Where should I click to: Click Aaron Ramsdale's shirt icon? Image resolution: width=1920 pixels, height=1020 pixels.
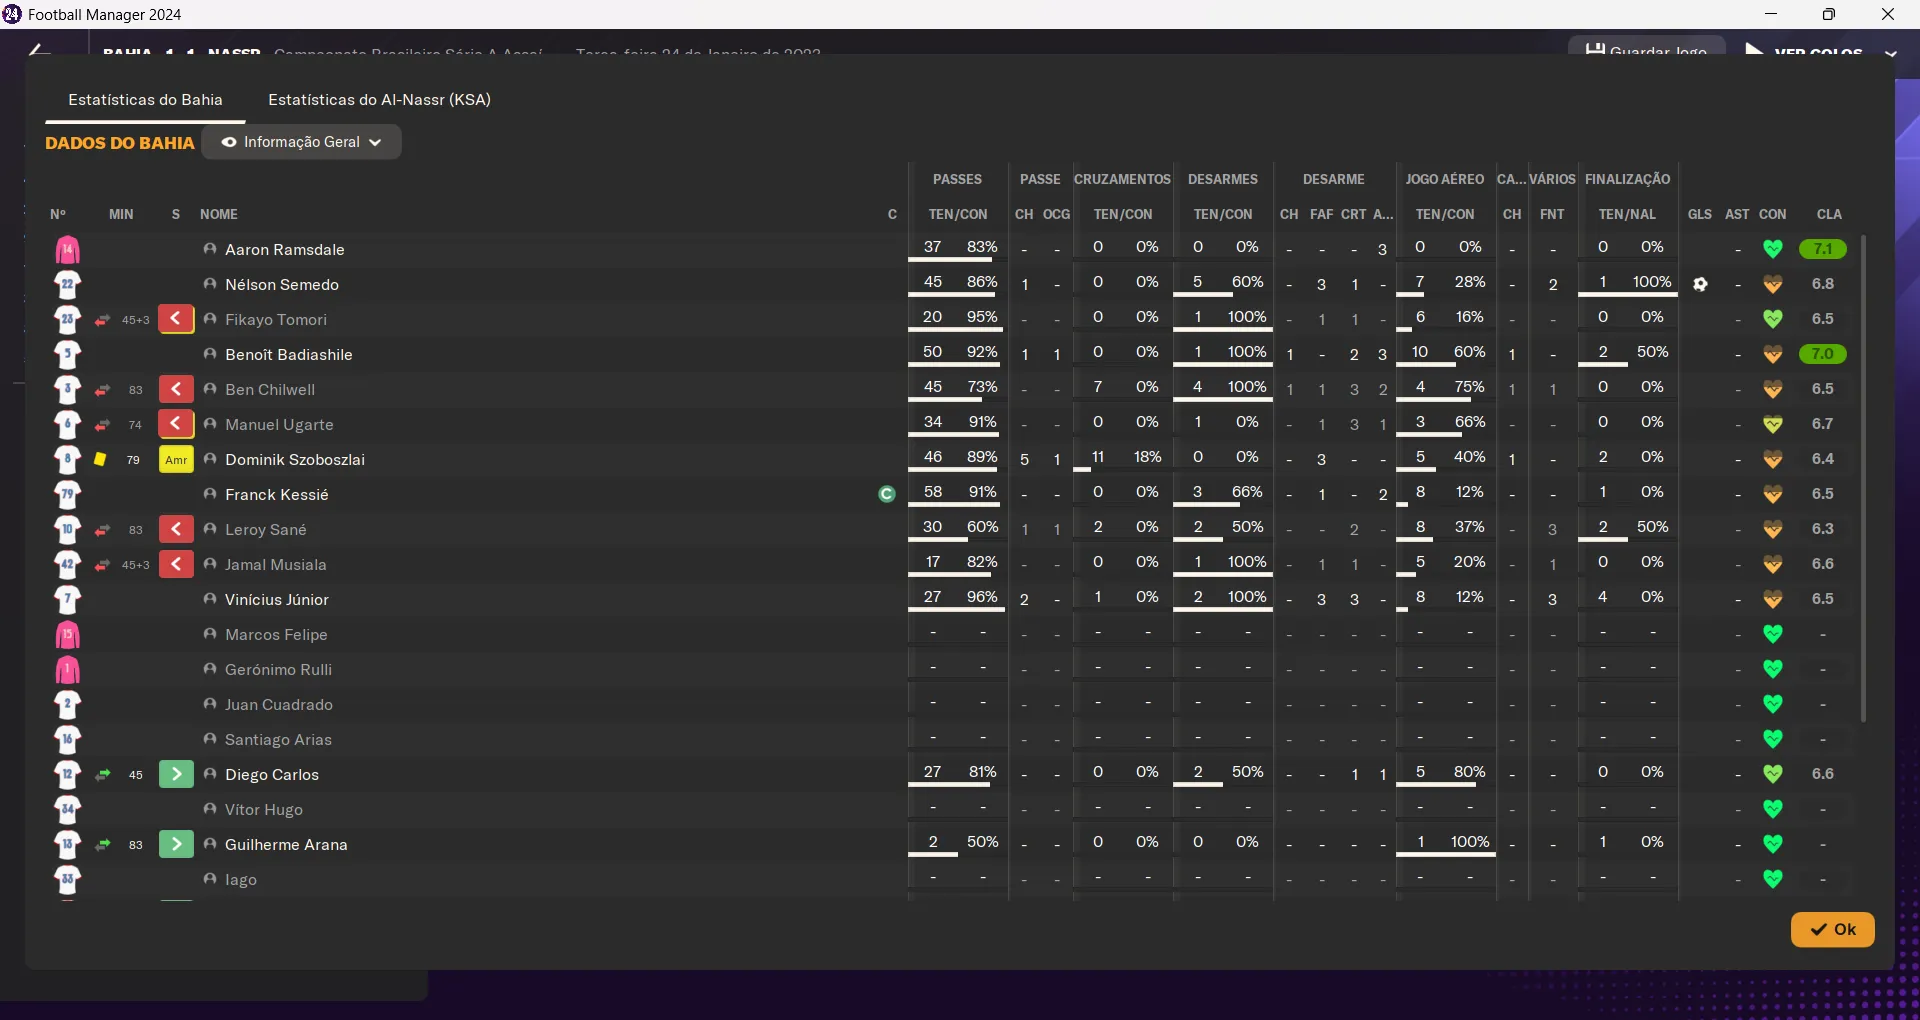tap(68, 250)
